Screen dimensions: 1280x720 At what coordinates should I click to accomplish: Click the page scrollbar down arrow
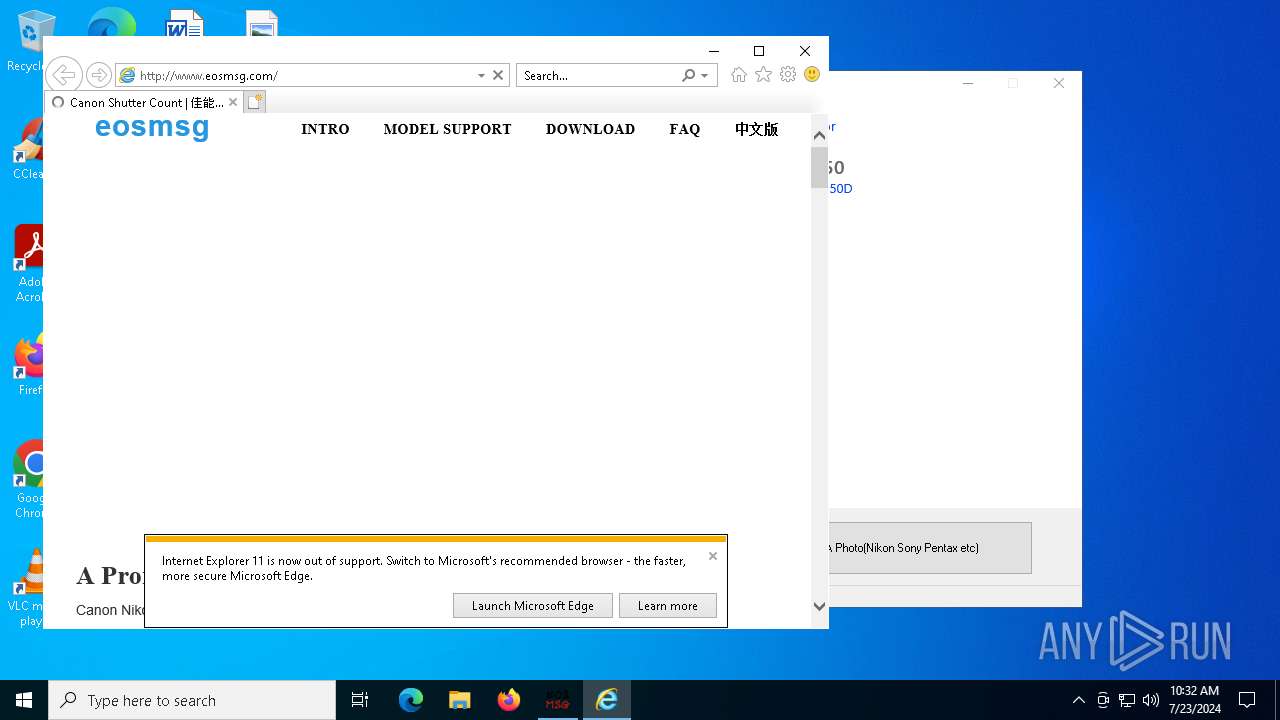coord(819,606)
